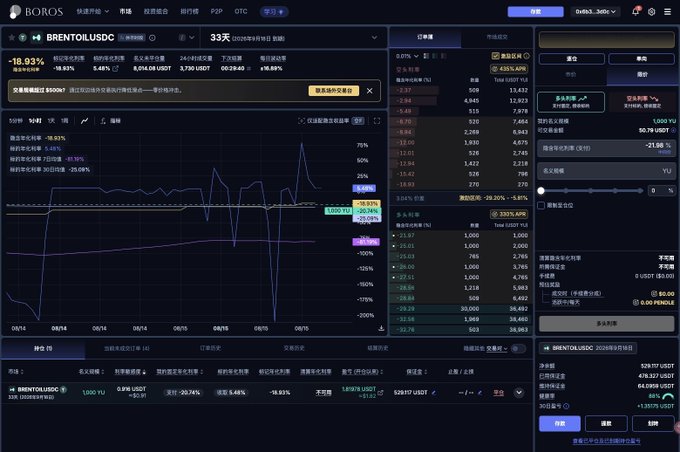Toggle implied yield only chart switch
This screenshot has width=680, height=452.
coord(358,121)
